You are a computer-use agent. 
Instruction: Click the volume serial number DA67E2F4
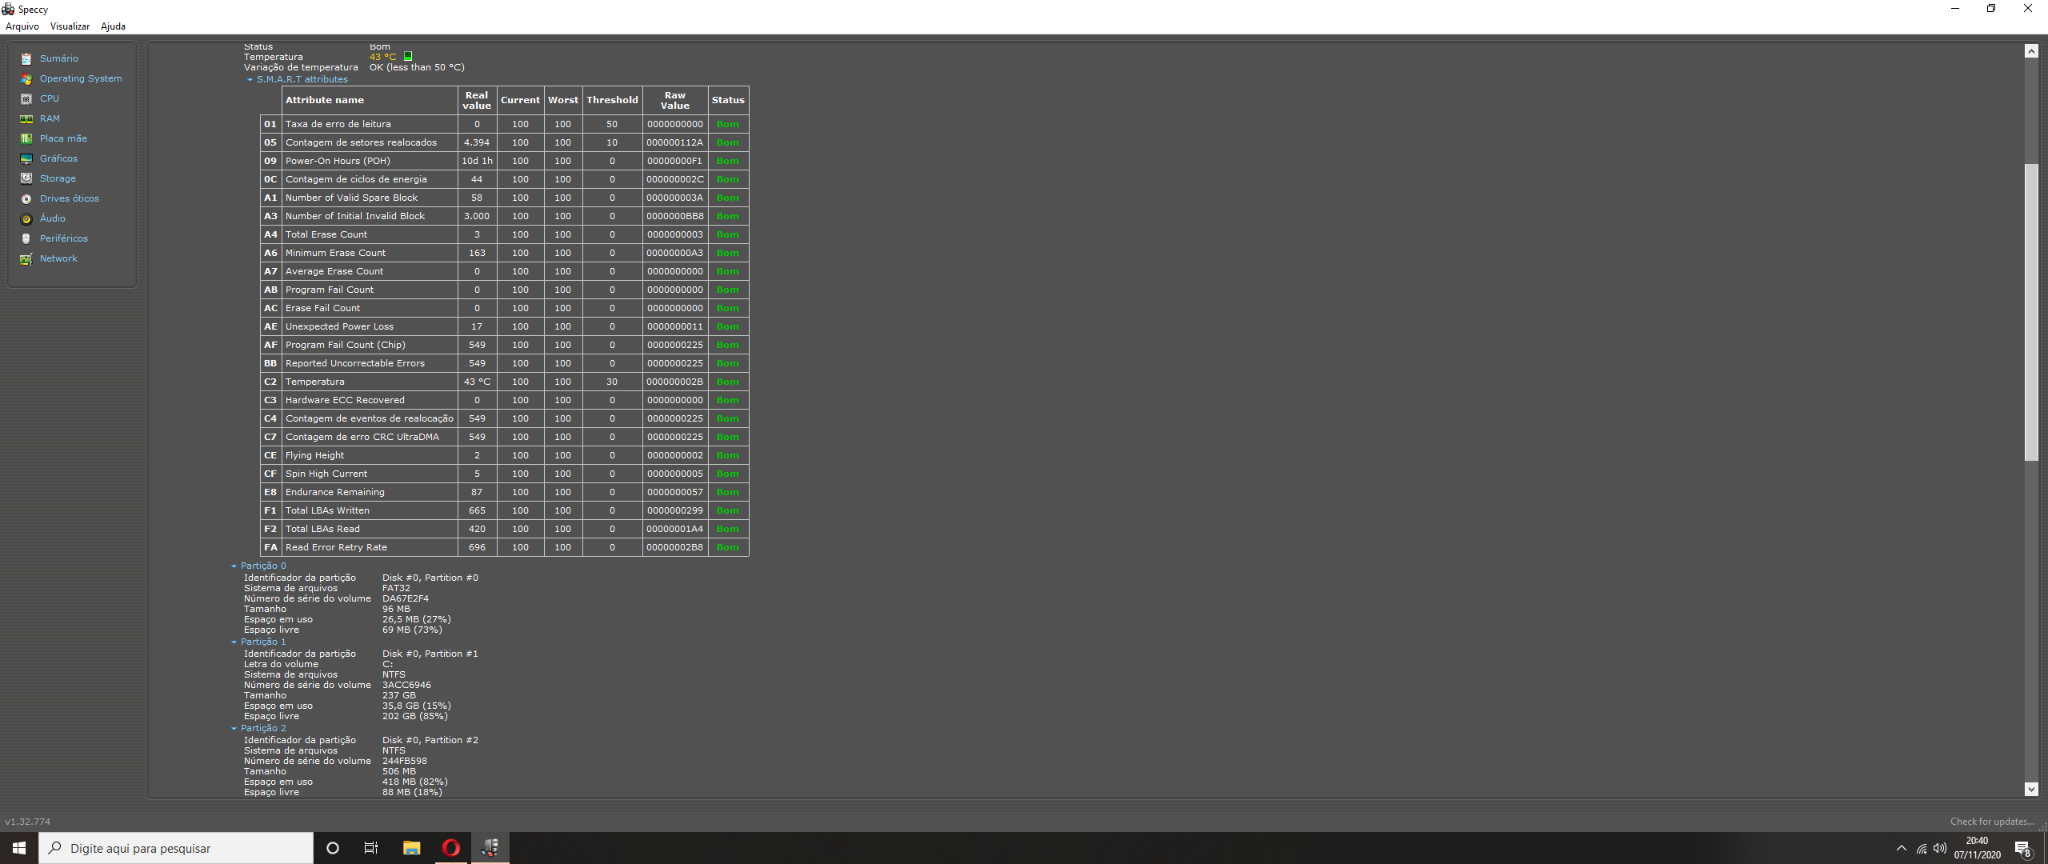pos(405,599)
